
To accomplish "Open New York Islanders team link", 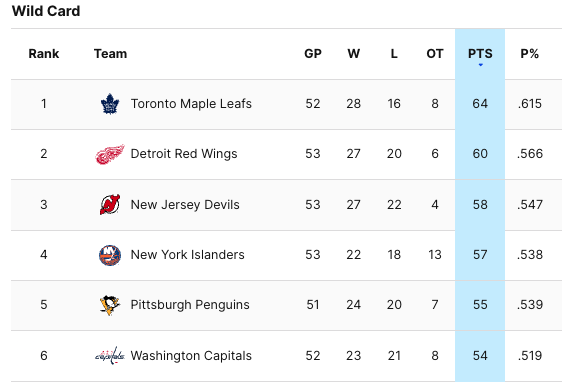I will [x=187, y=255].
